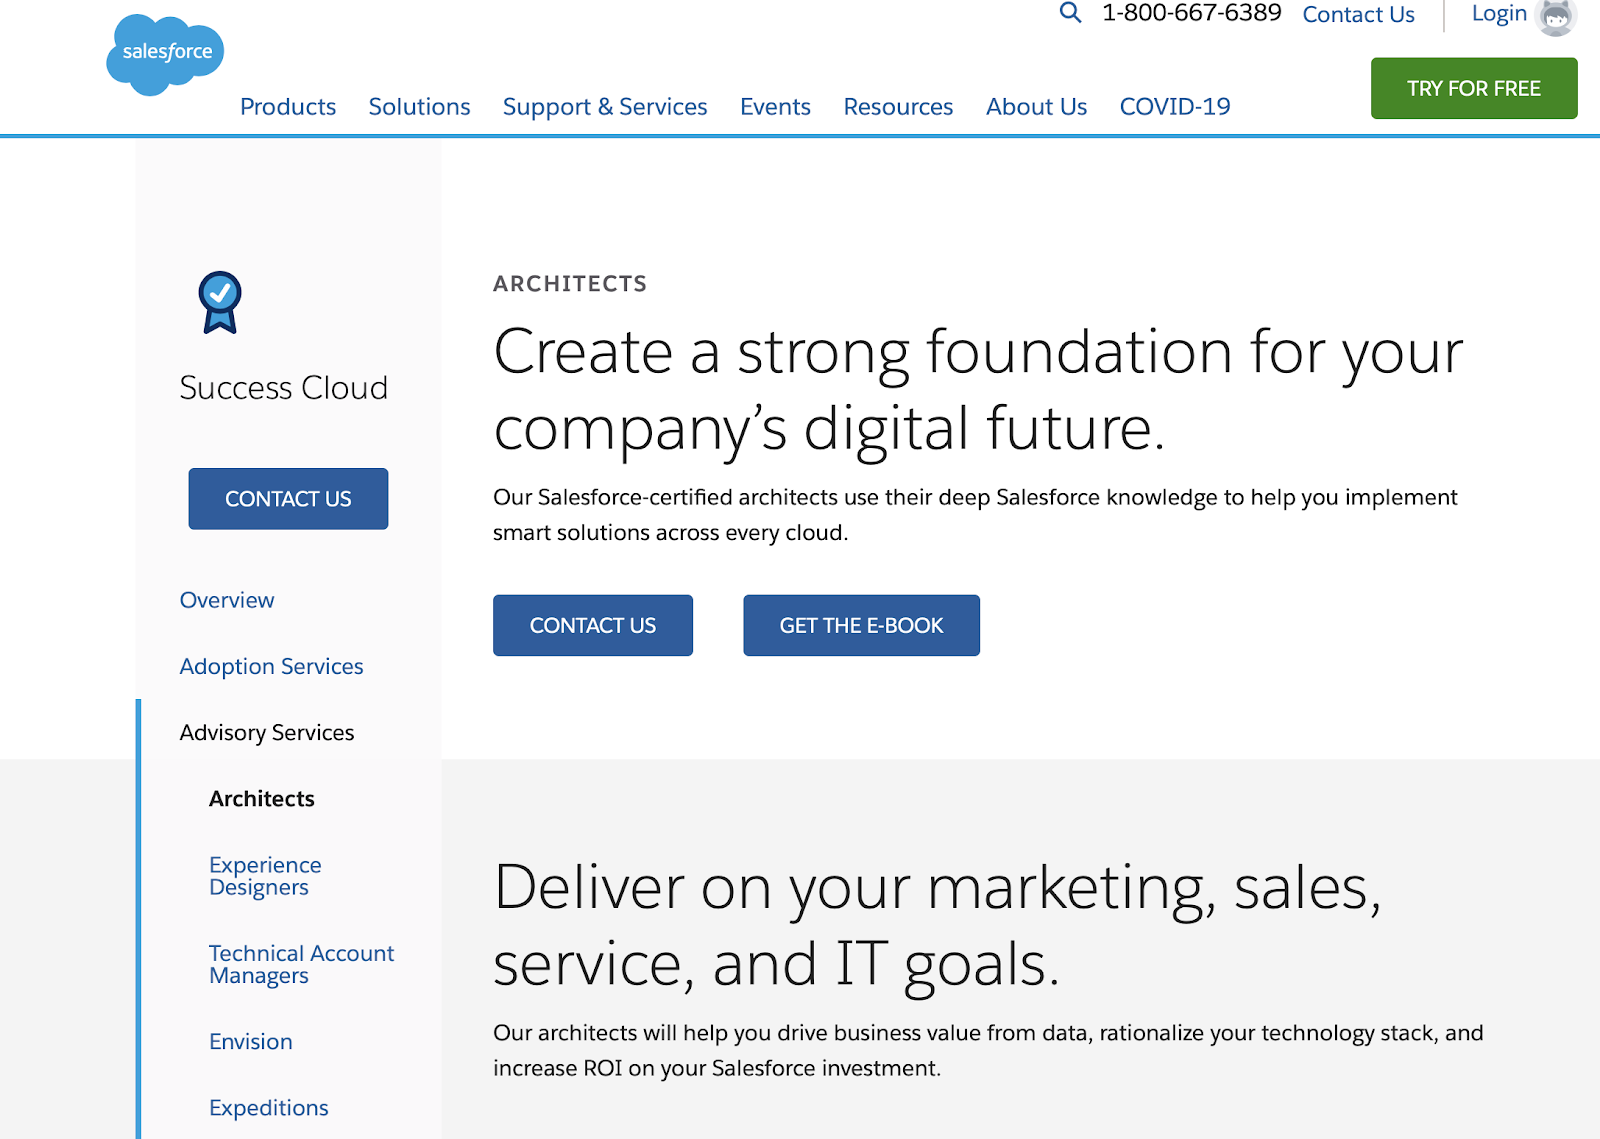
Task: Open the Technical Account Managers link
Action: coord(301,964)
